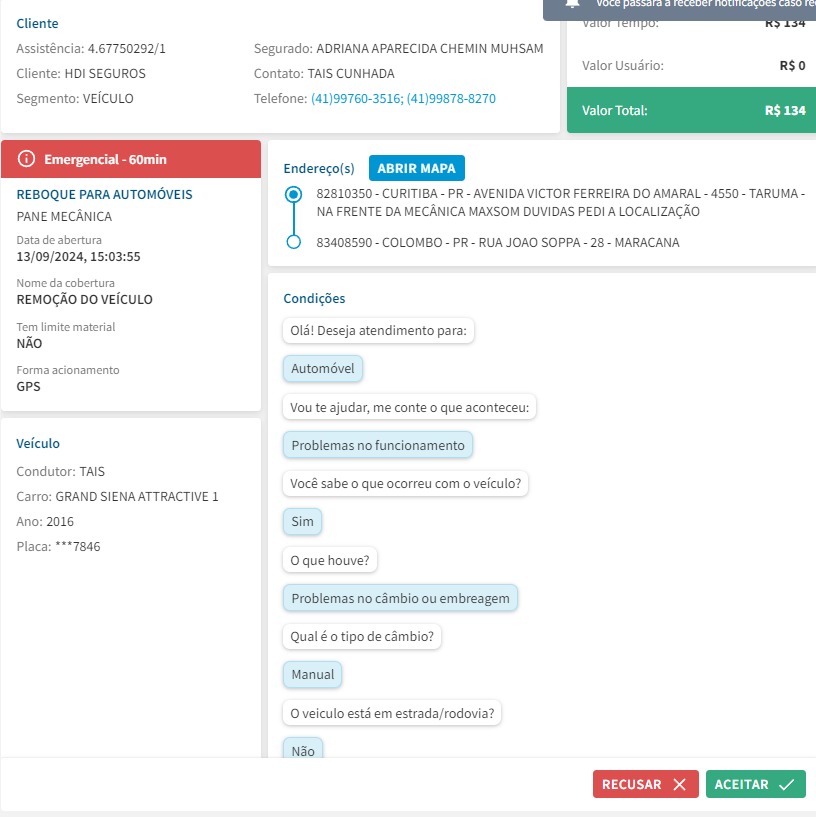
Task: Click the 'Problemas no funcionamento' chip
Action: point(378,445)
